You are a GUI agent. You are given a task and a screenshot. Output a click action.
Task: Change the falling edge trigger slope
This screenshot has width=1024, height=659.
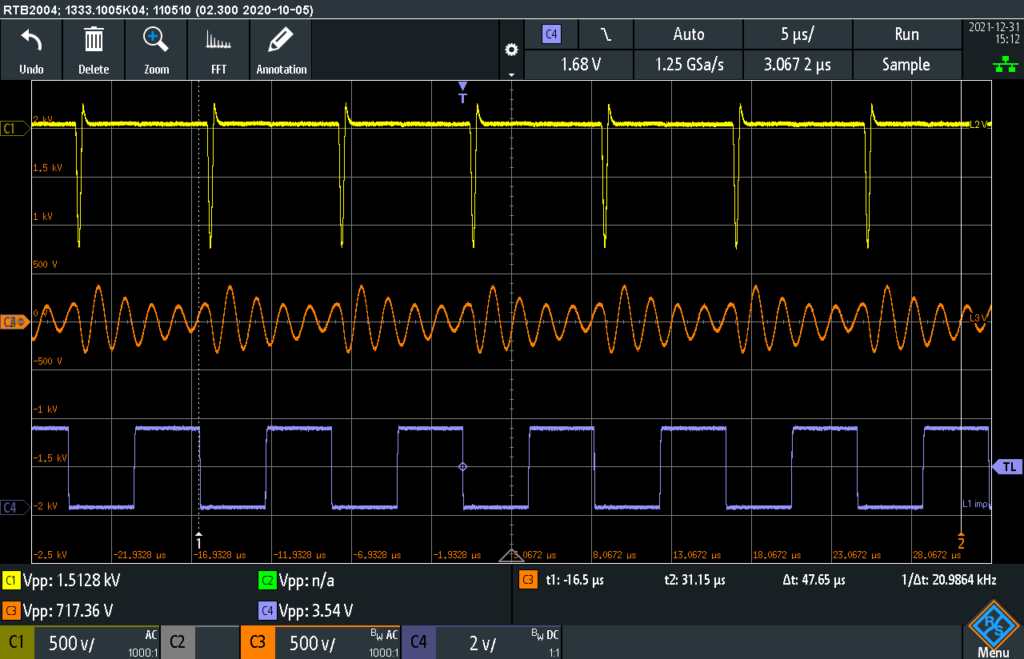tap(605, 34)
